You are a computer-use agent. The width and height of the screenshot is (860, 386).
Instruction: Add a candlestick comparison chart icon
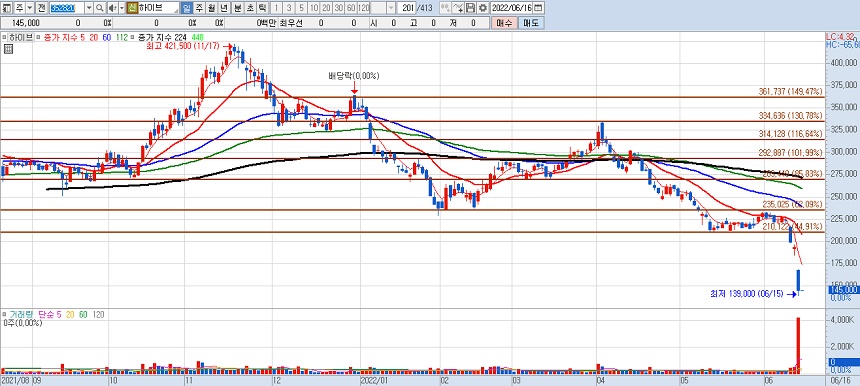point(445,8)
